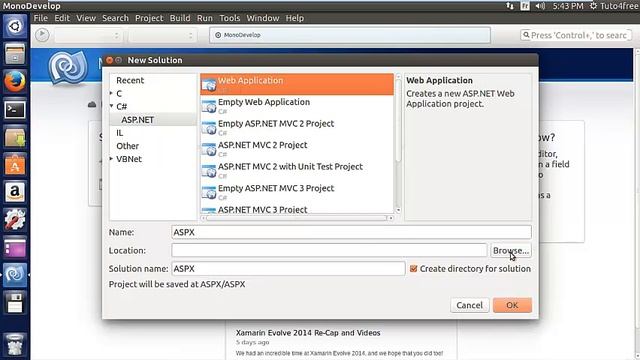Screen dimensions: 640x360
Task: Expand the VBNet category in tree
Action: 111,159
